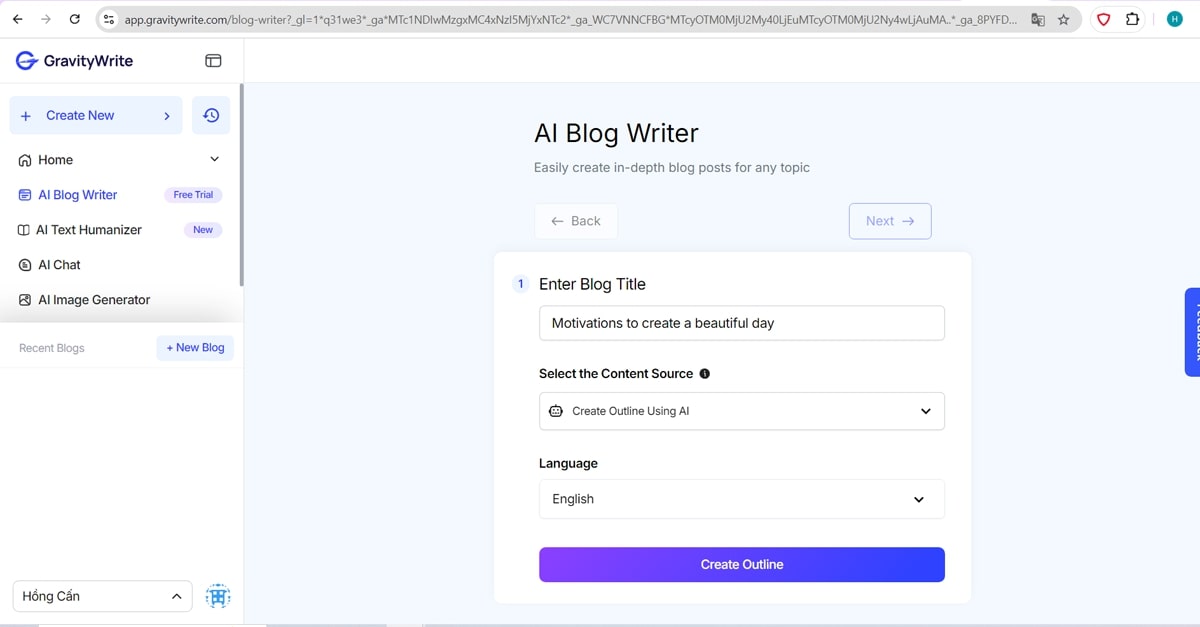This screenshot has height=627, width=1200.
Task: Click the info icon beside Content Source
Action: tap(705, 374)
